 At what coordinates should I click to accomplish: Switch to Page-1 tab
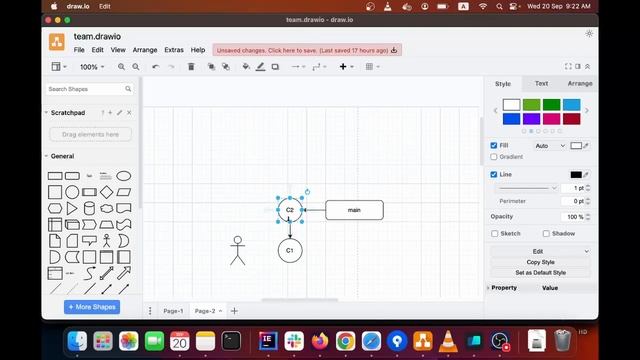point(173,311)
